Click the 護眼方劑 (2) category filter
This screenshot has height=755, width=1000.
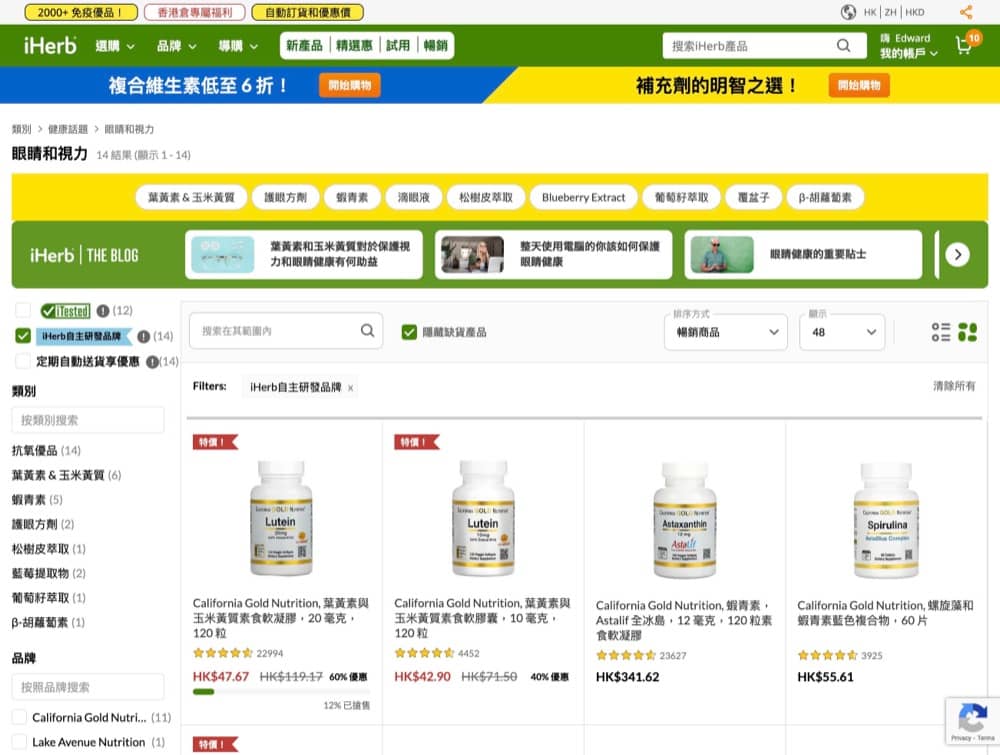tap(43, 524)
